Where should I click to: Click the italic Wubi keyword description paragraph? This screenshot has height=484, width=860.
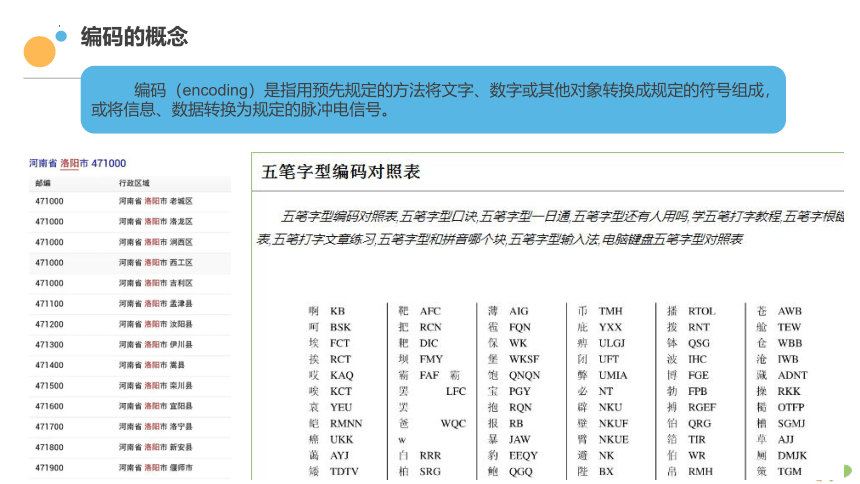pyautogui.click(x=550, y=228)
